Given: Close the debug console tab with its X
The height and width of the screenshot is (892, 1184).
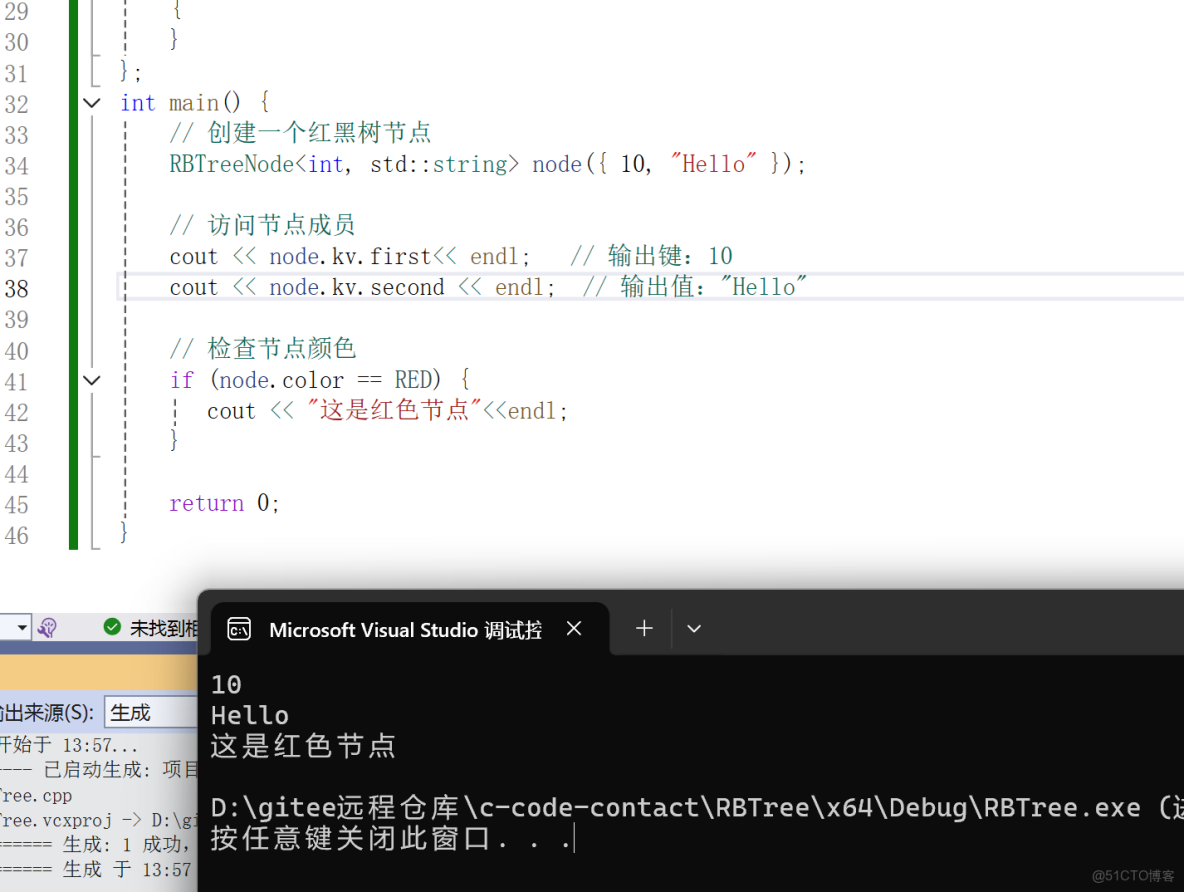Looking at the screenshot, I should click(573, 629).
